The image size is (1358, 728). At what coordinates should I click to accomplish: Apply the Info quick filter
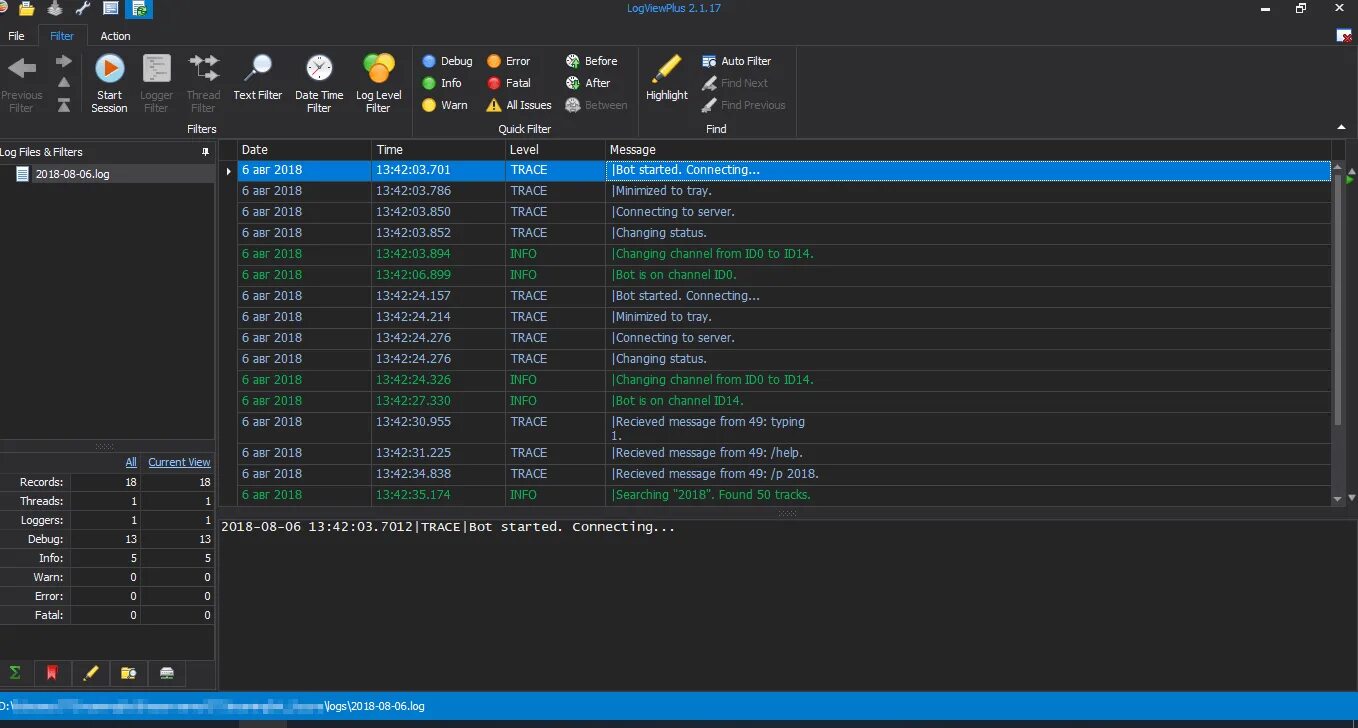click(x=441, y=83)
